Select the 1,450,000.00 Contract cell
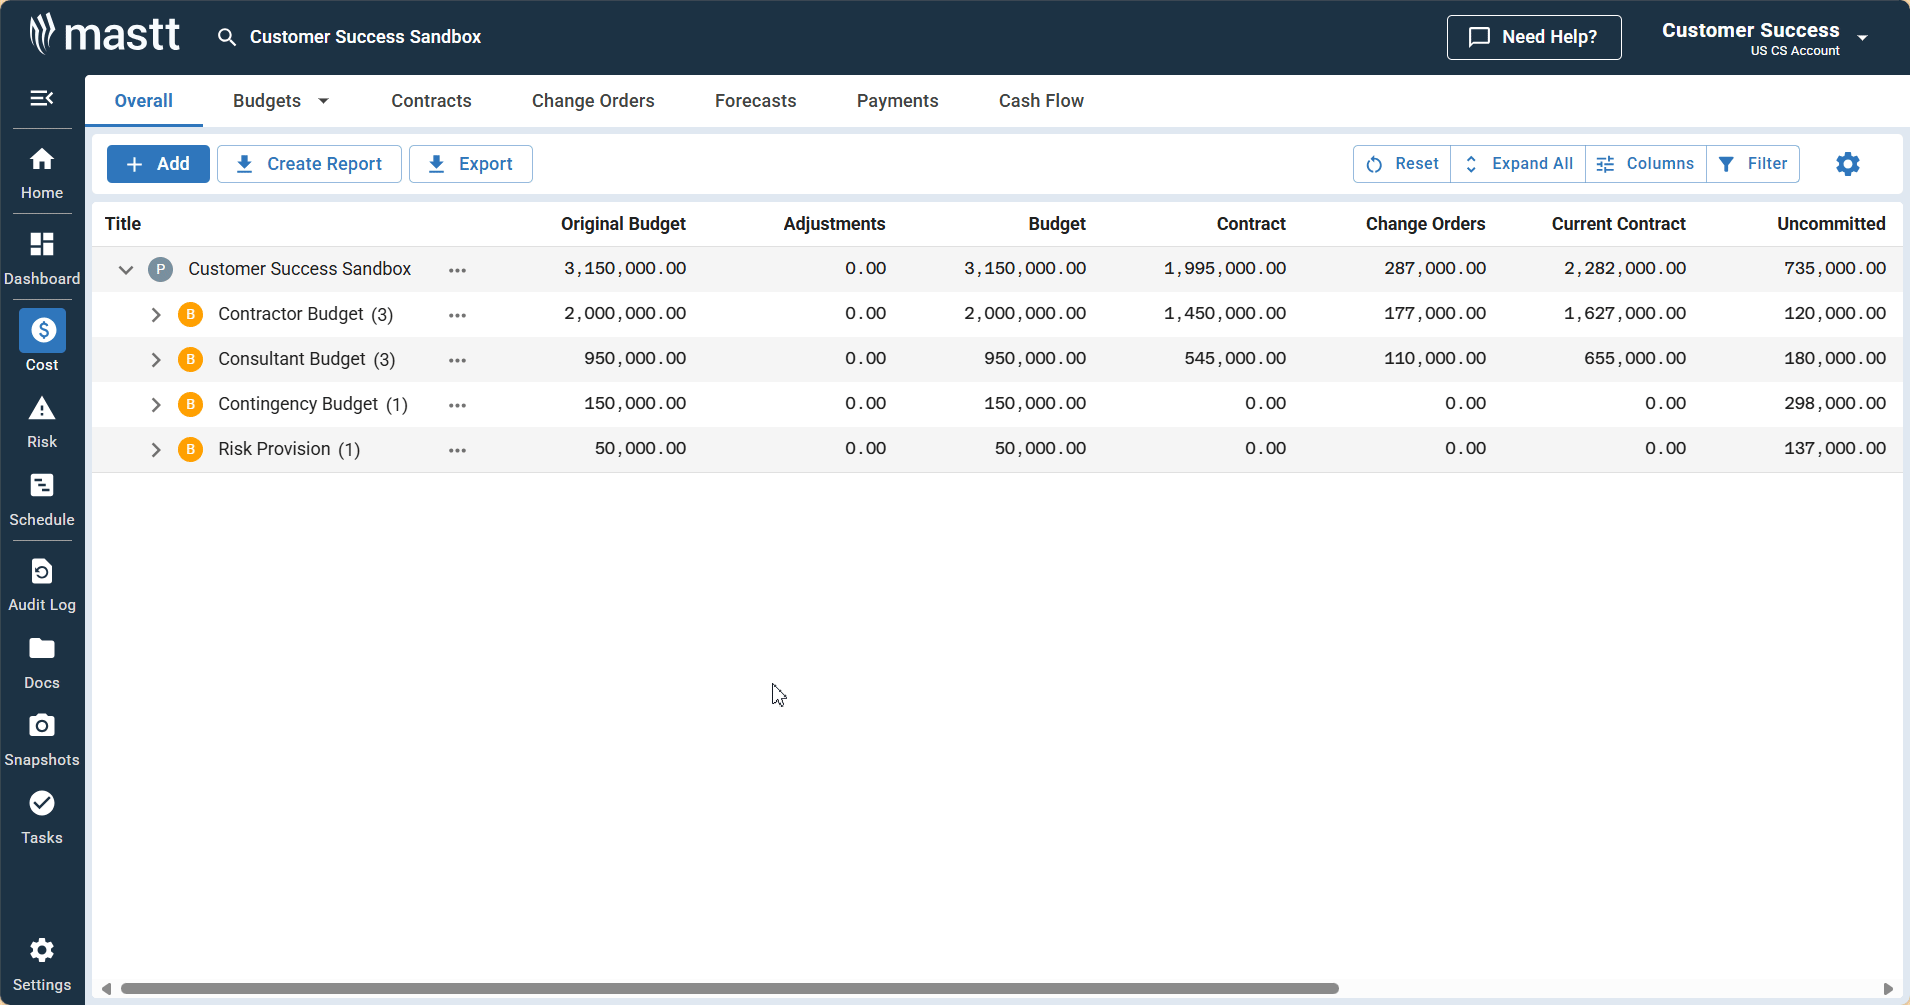This screenshot has height=1005, width=1910. (x=1225, y=314)
